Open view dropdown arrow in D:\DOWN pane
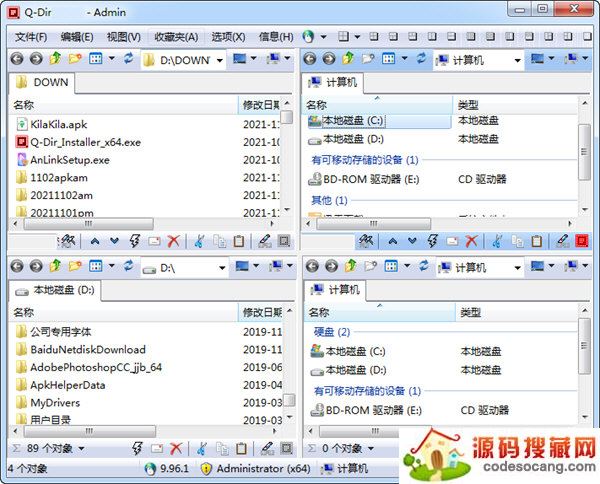Image resolution: width=600 pixels, height=484 pixels. [x=111, y=59]
